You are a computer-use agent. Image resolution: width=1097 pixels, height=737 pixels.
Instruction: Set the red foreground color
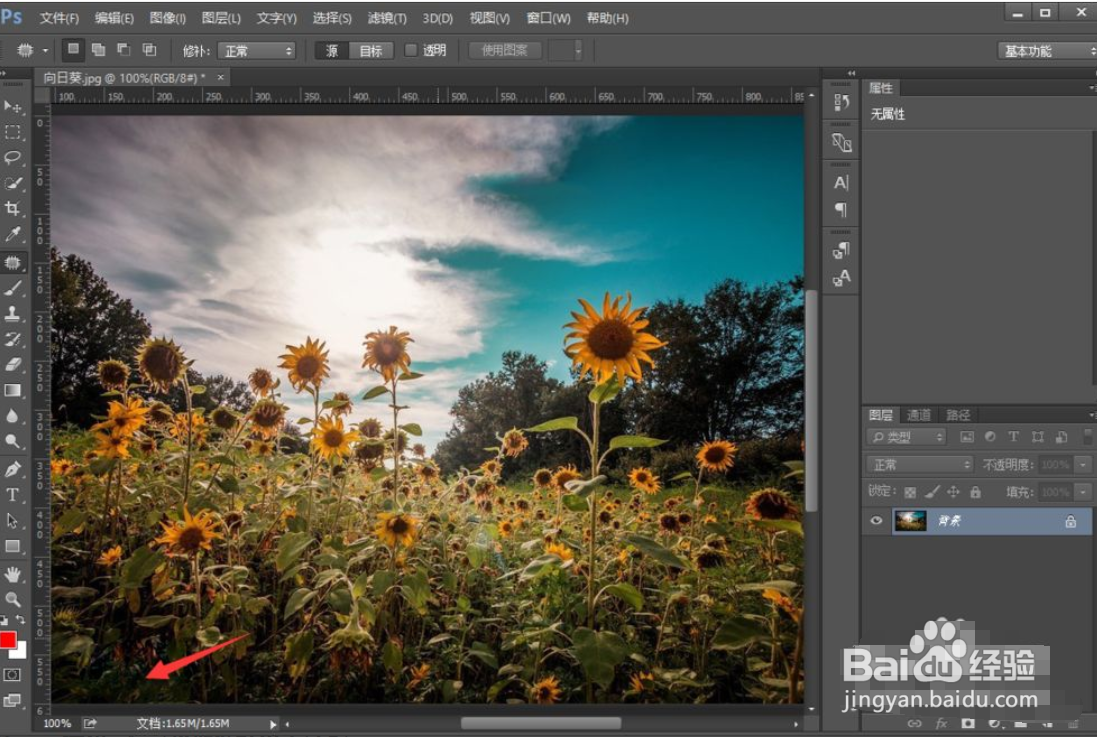pyautogui.click(x=8, y=640)
